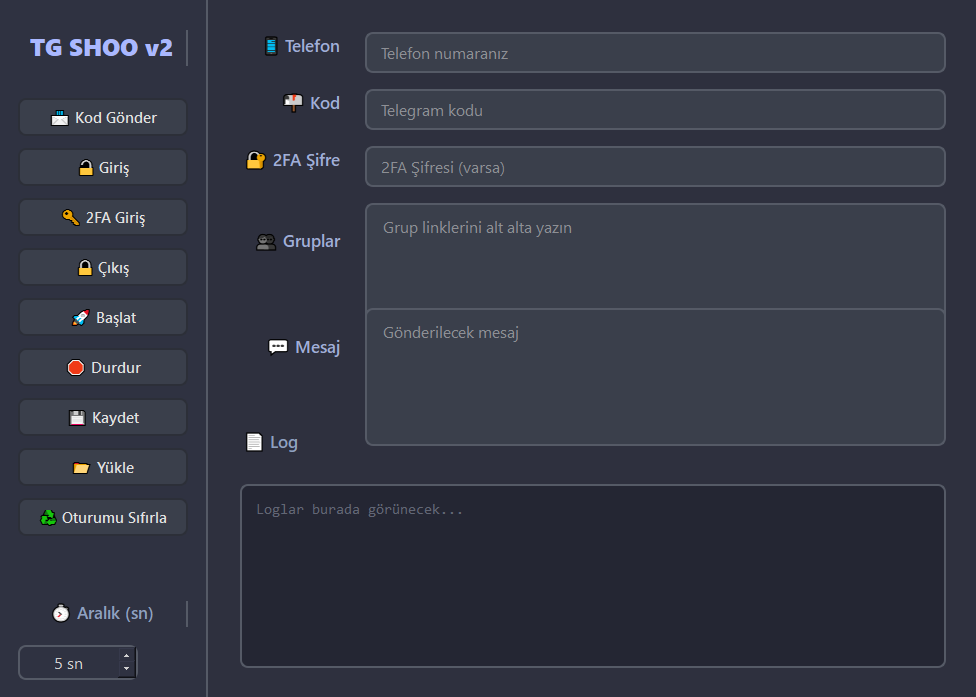The image size is (976, 697).
Task: Click the recycle icon on Oturumu Sıfırla
Action: click(48, 518)
